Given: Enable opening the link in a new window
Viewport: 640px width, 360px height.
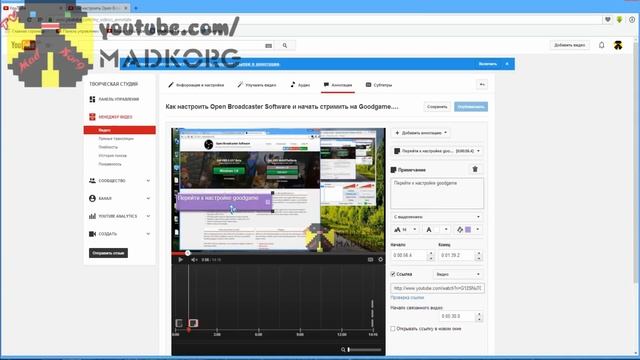Looking at the screenshot, I should 393,329.
